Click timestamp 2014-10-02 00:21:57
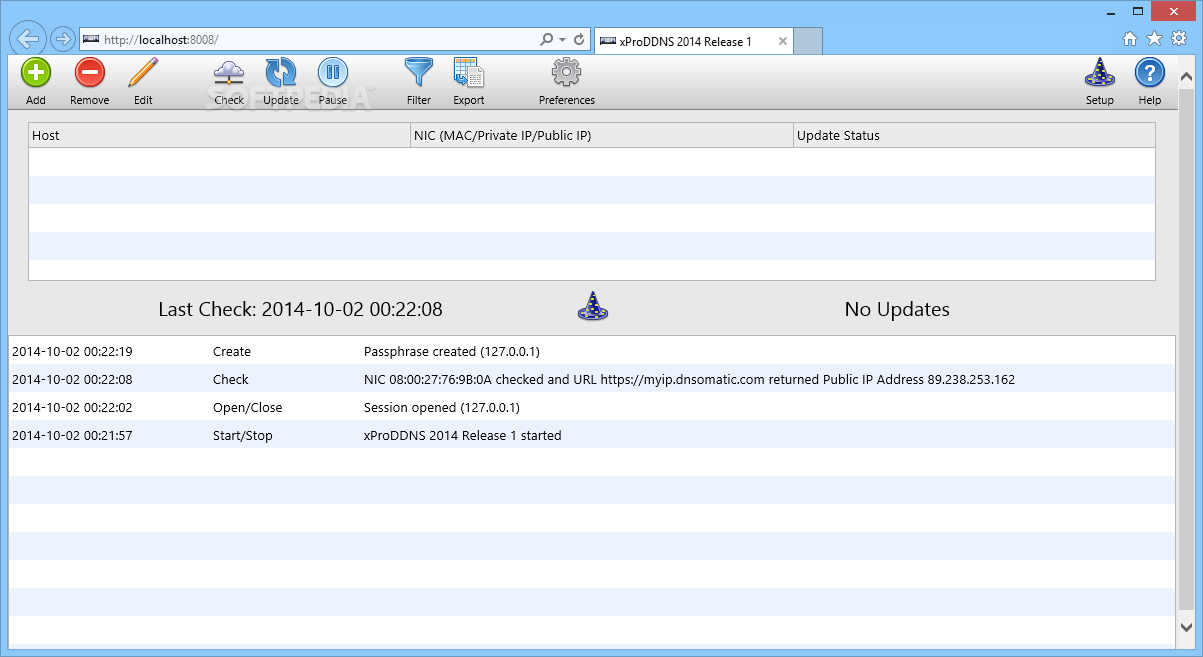The width and height of the screenshot is (1203, 657). (72, 436)
